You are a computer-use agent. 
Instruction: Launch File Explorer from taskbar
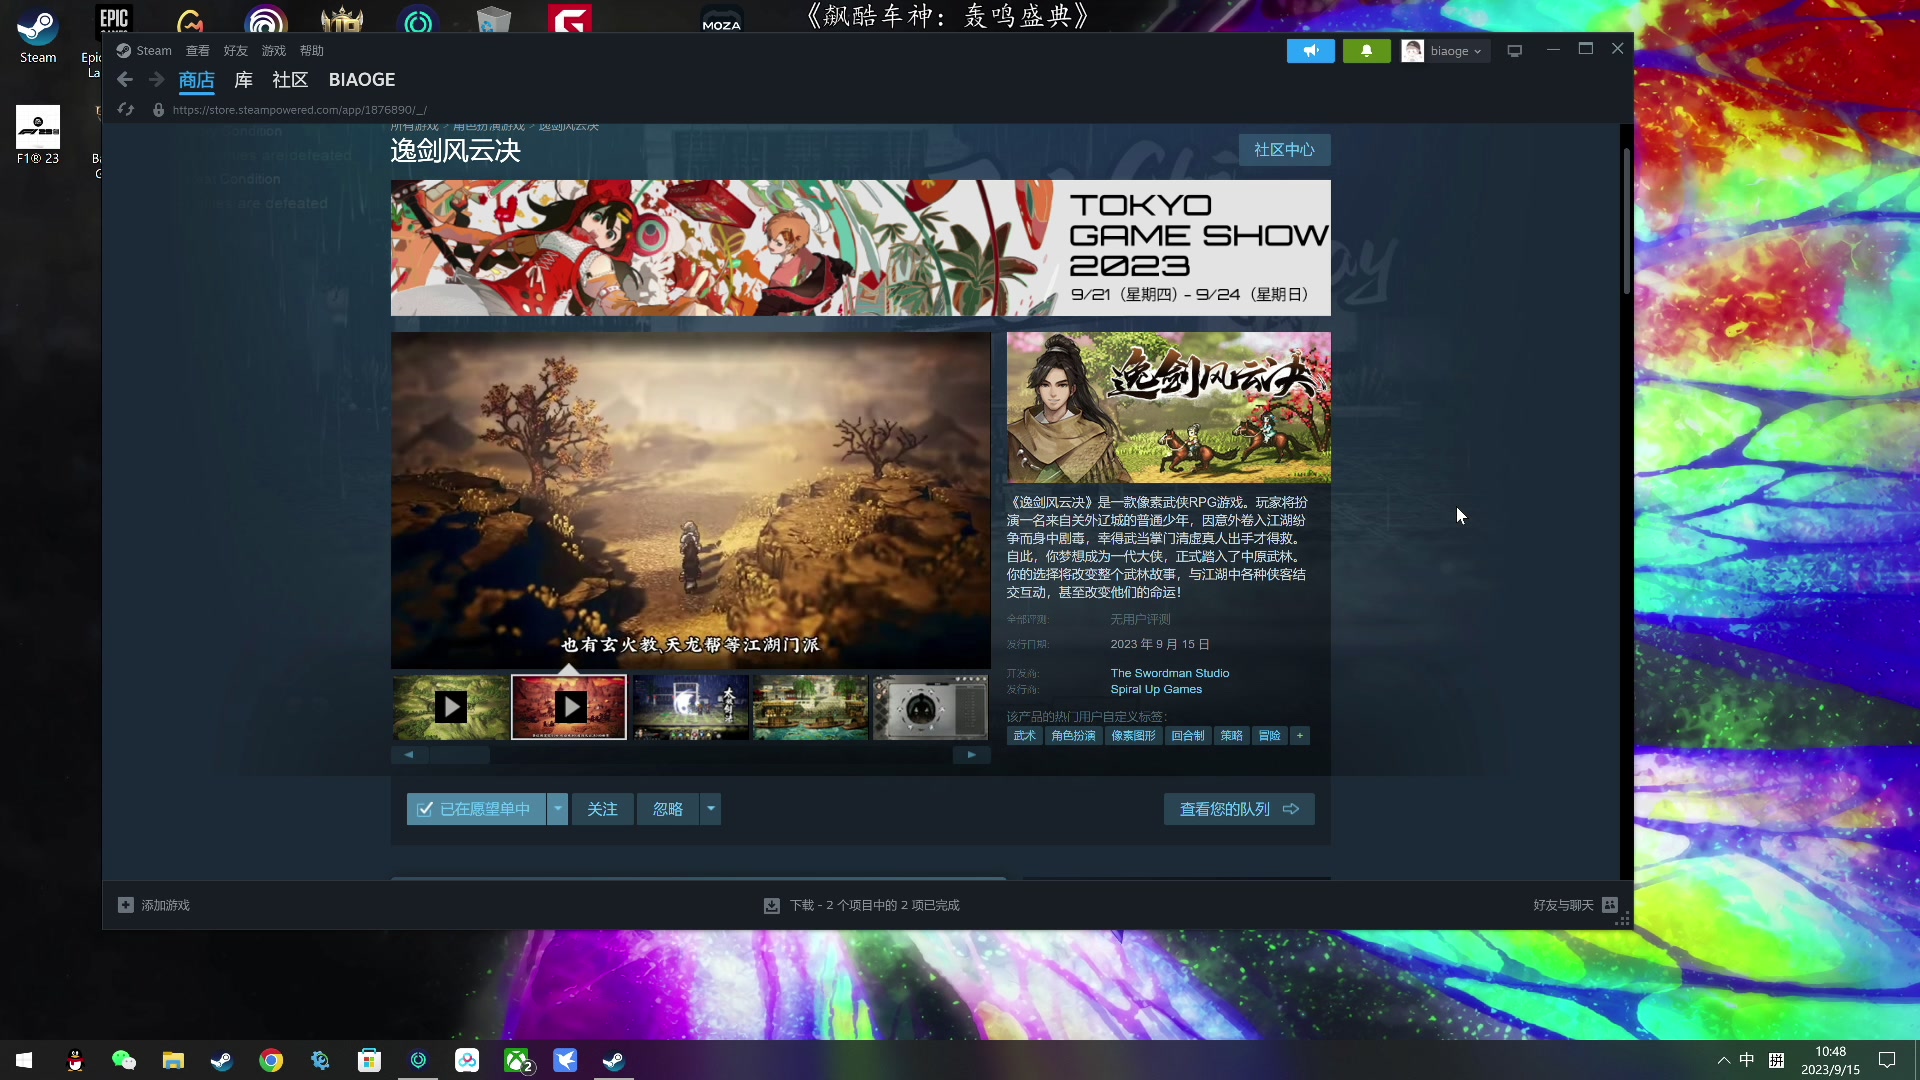[173, 1060]
